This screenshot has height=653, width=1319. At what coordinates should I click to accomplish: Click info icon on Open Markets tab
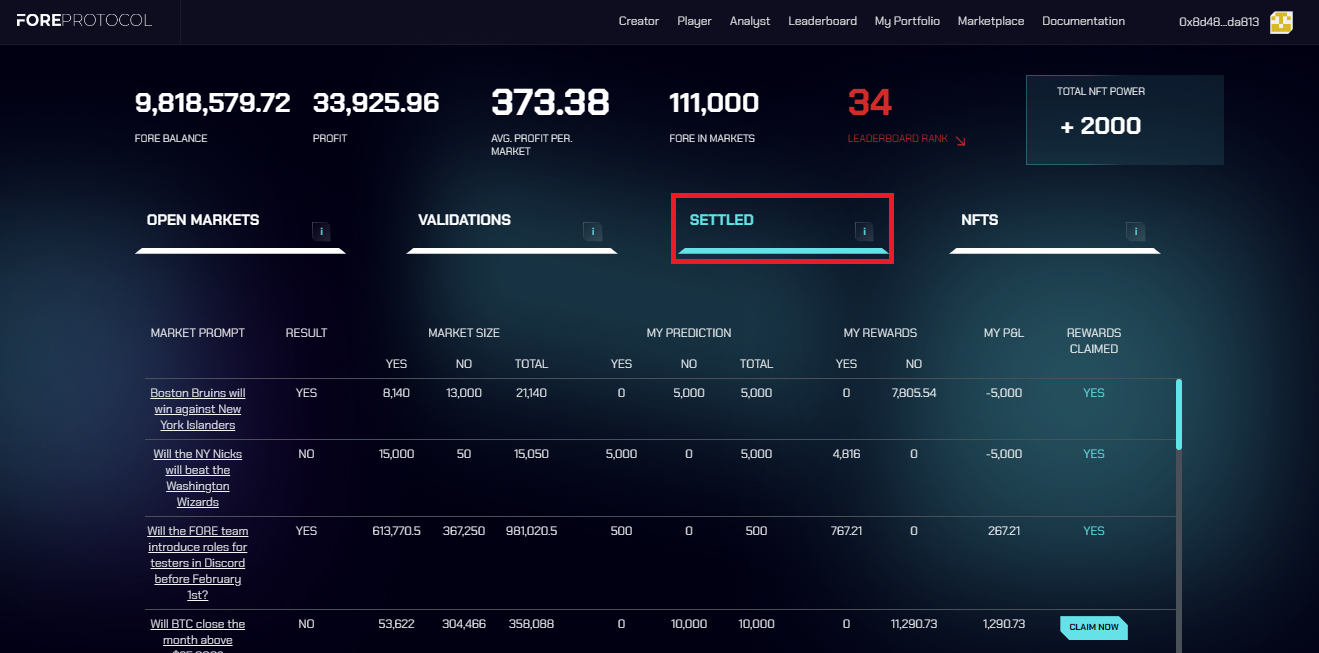coord(321,231)
